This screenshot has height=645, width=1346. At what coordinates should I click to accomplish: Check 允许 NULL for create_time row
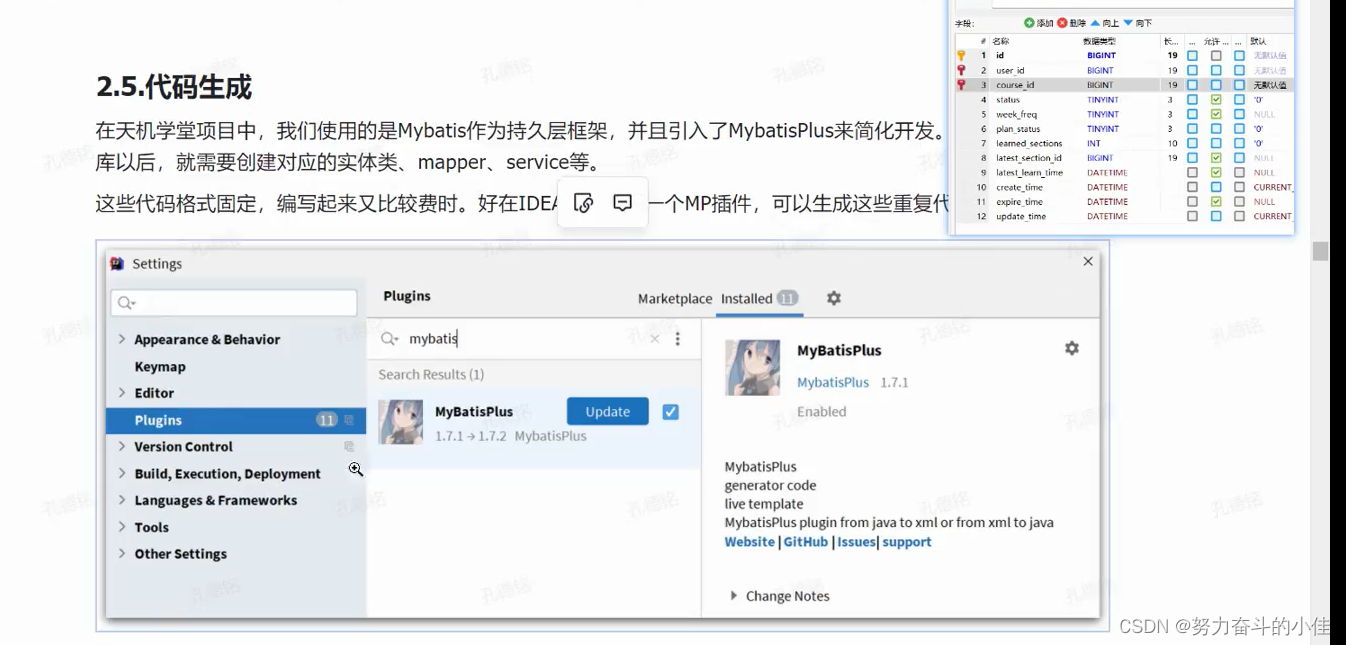pos(1216,187)
